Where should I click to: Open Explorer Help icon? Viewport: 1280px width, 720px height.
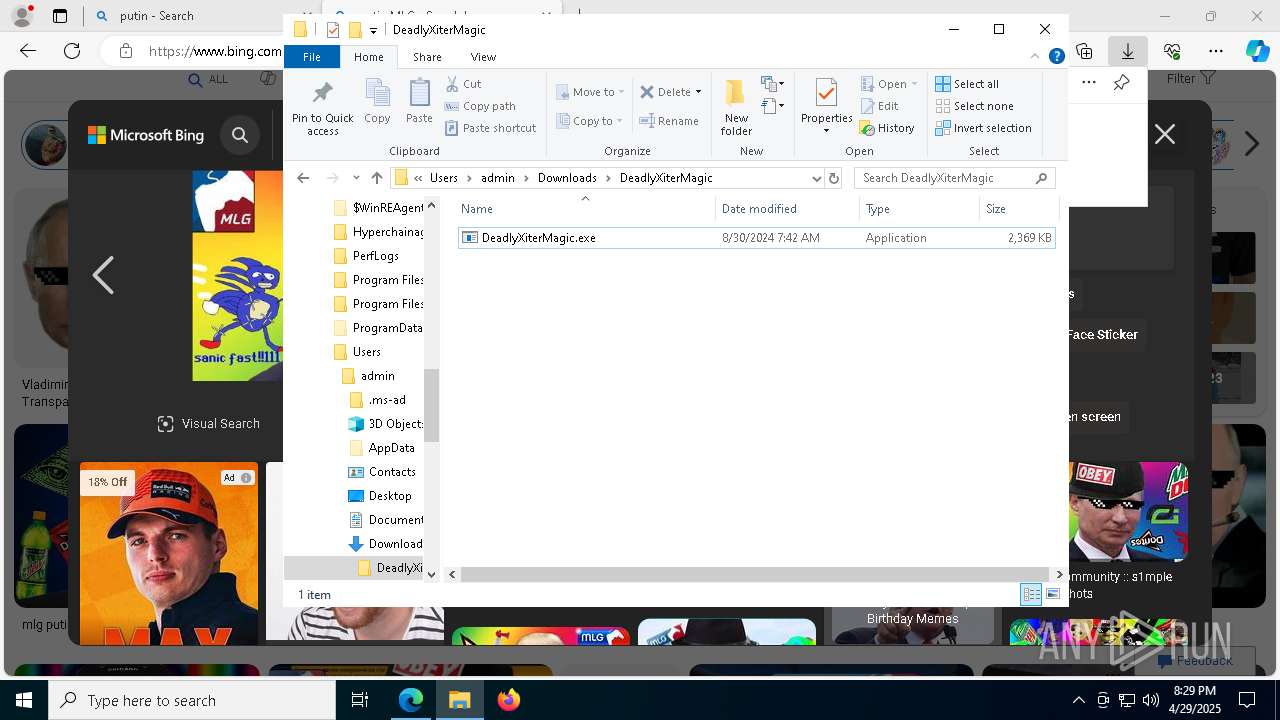(1056, 57)
